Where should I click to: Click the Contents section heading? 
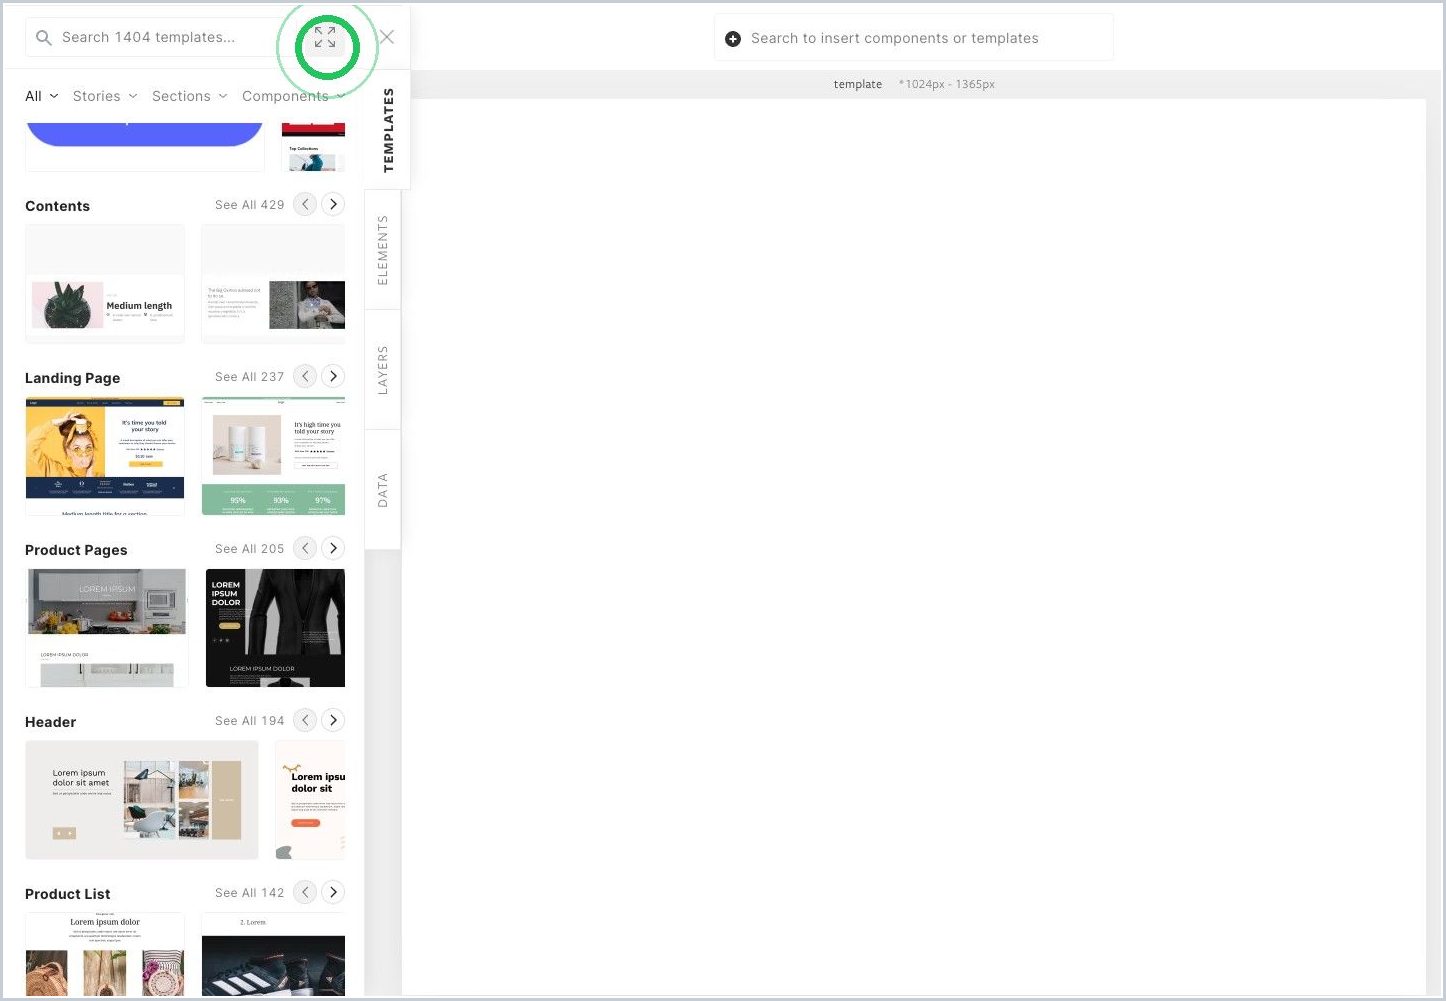pyautogui.click(x=57, y=206)
